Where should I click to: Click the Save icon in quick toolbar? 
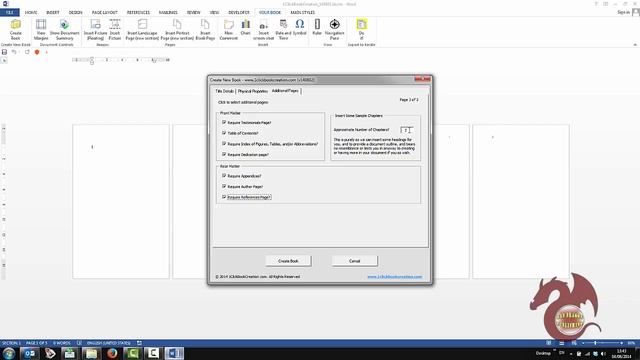click(x=4, y=52)
